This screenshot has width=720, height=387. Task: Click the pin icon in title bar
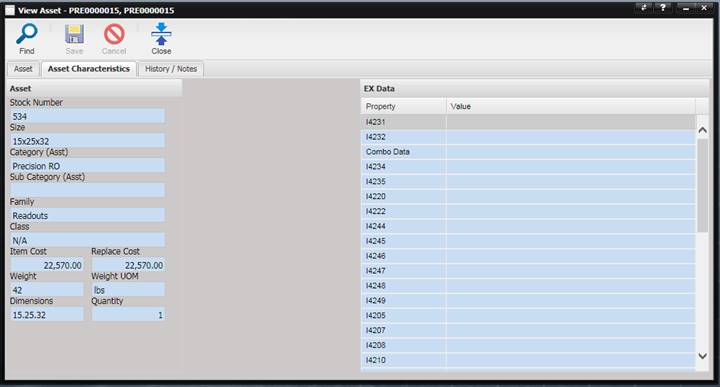click(644, 7)
